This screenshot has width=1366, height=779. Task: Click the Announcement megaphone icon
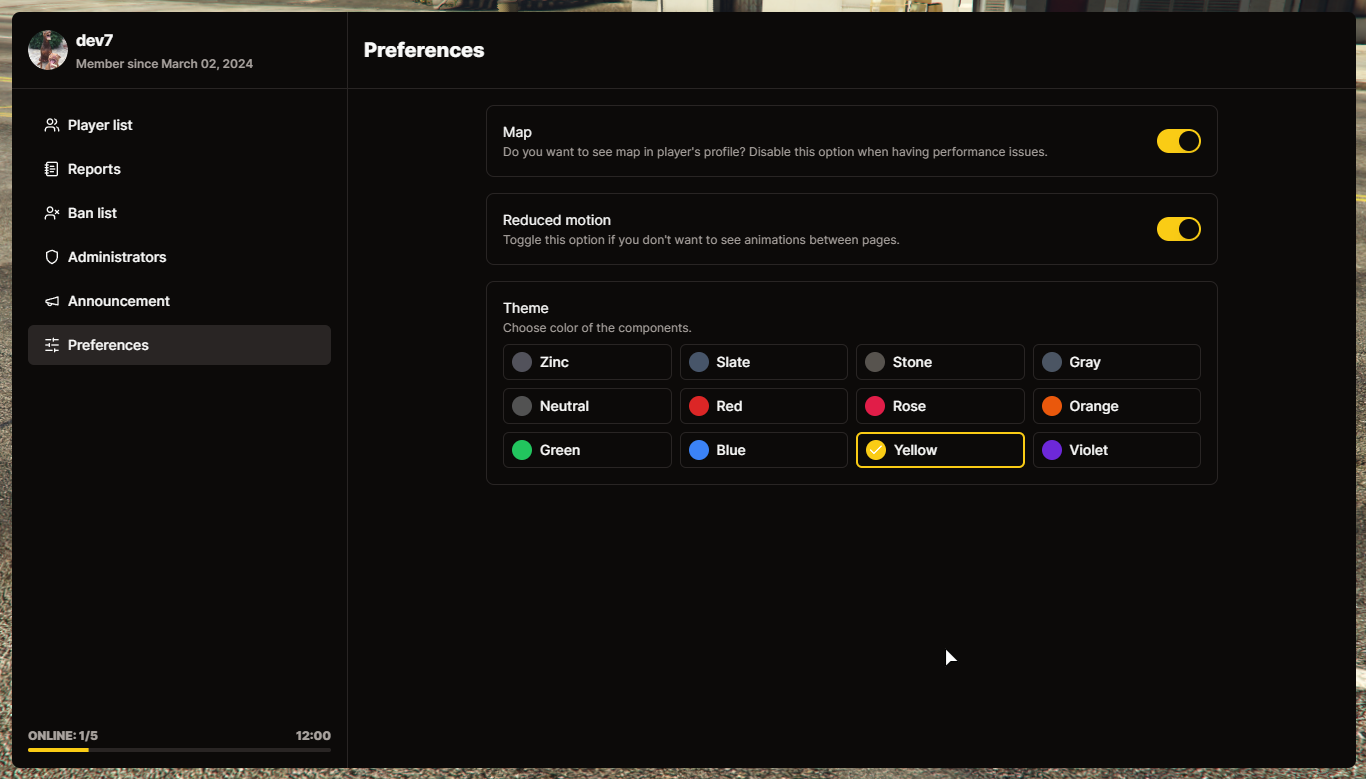tap(52, 301)
